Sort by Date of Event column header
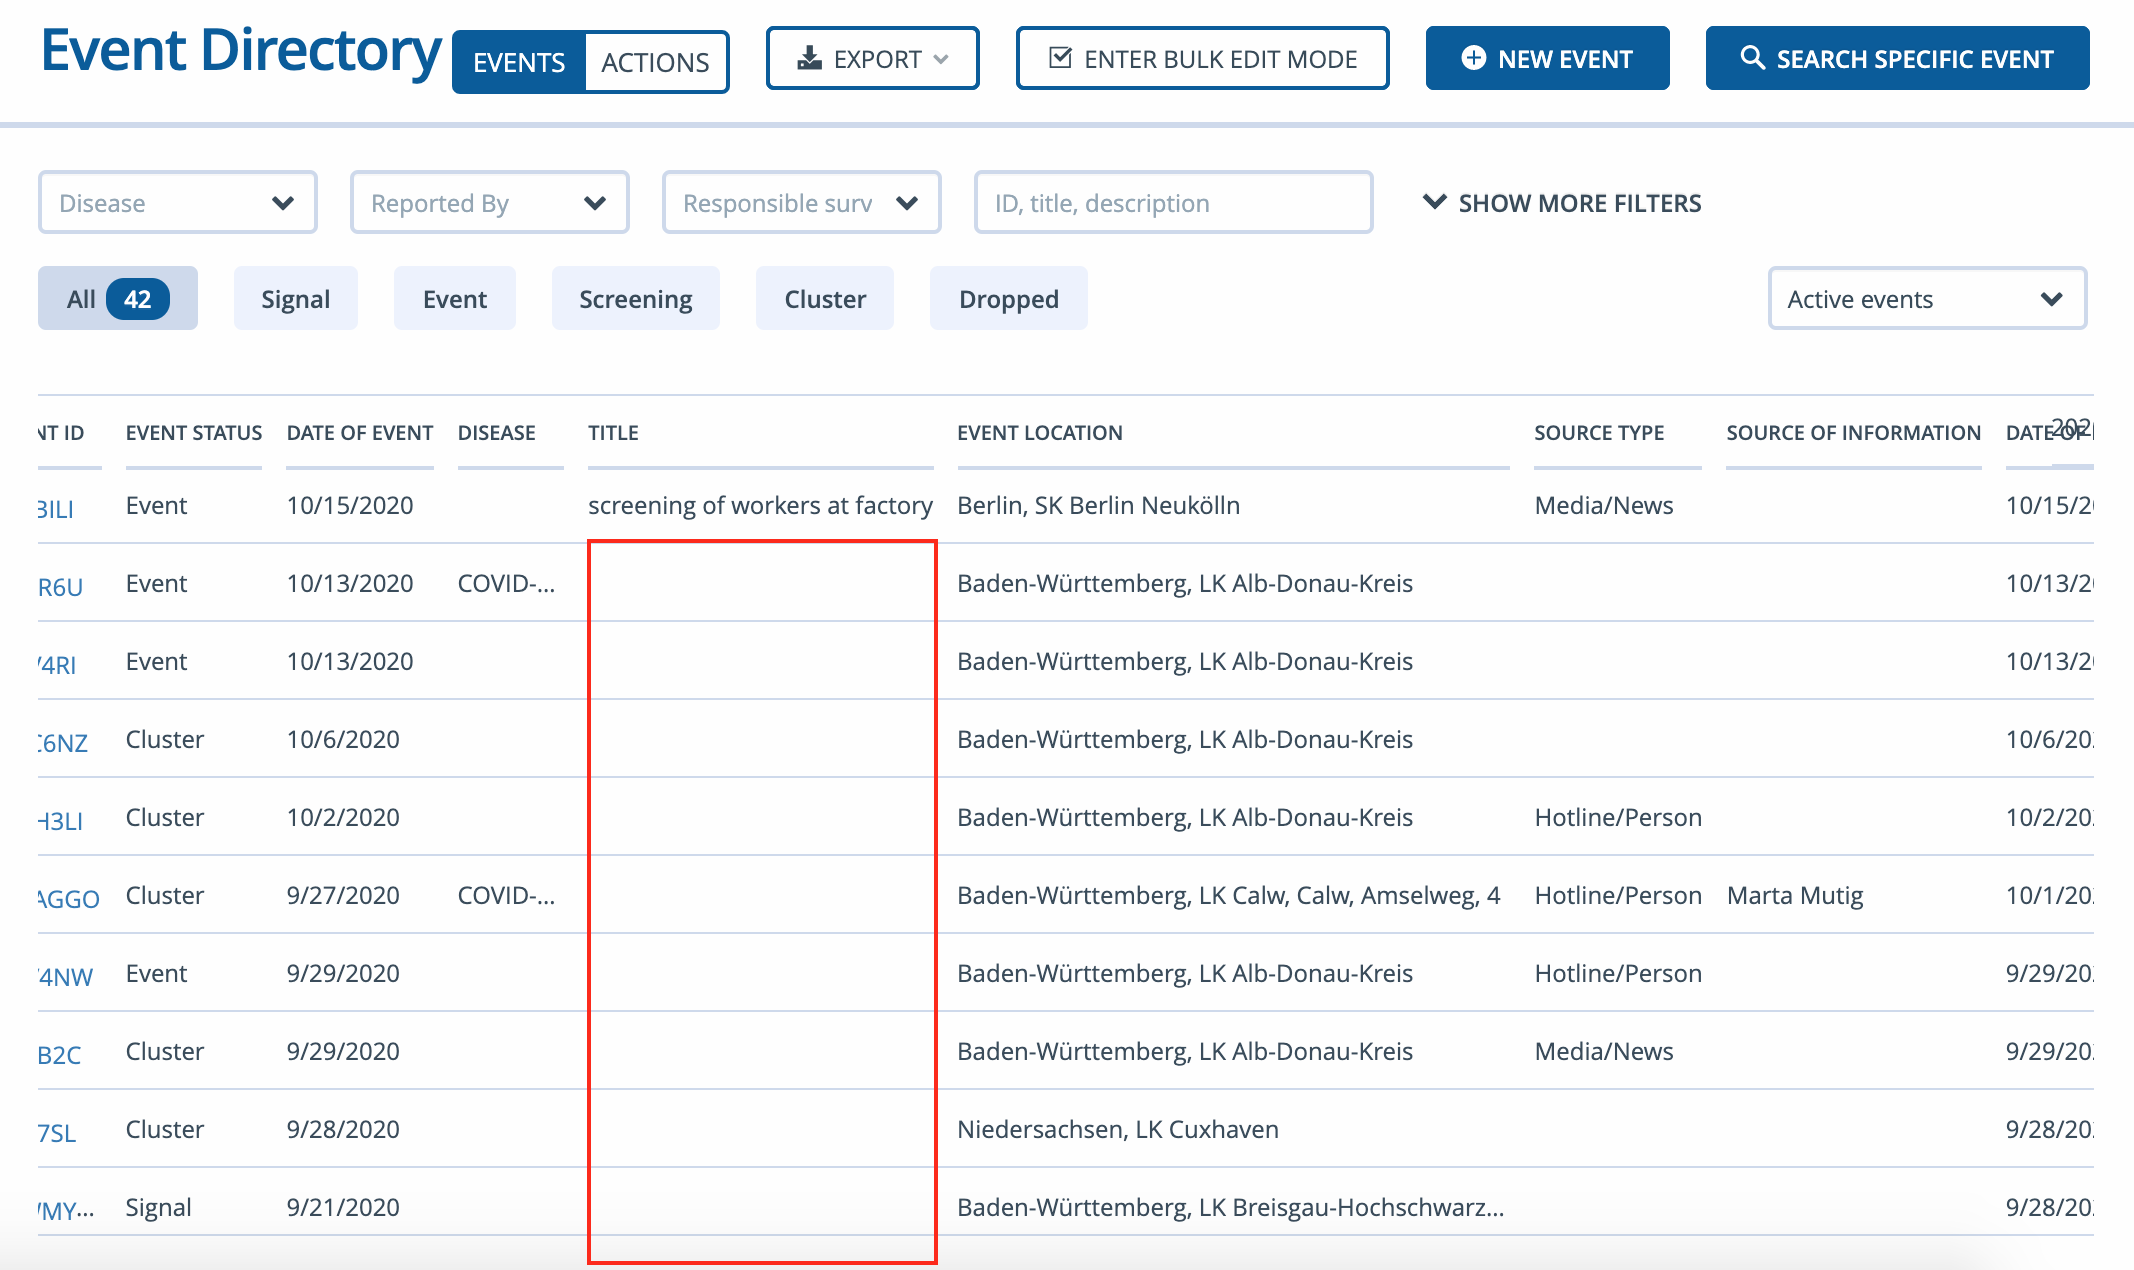This screenshot has height=1270, width=2134. pos(360,433)
